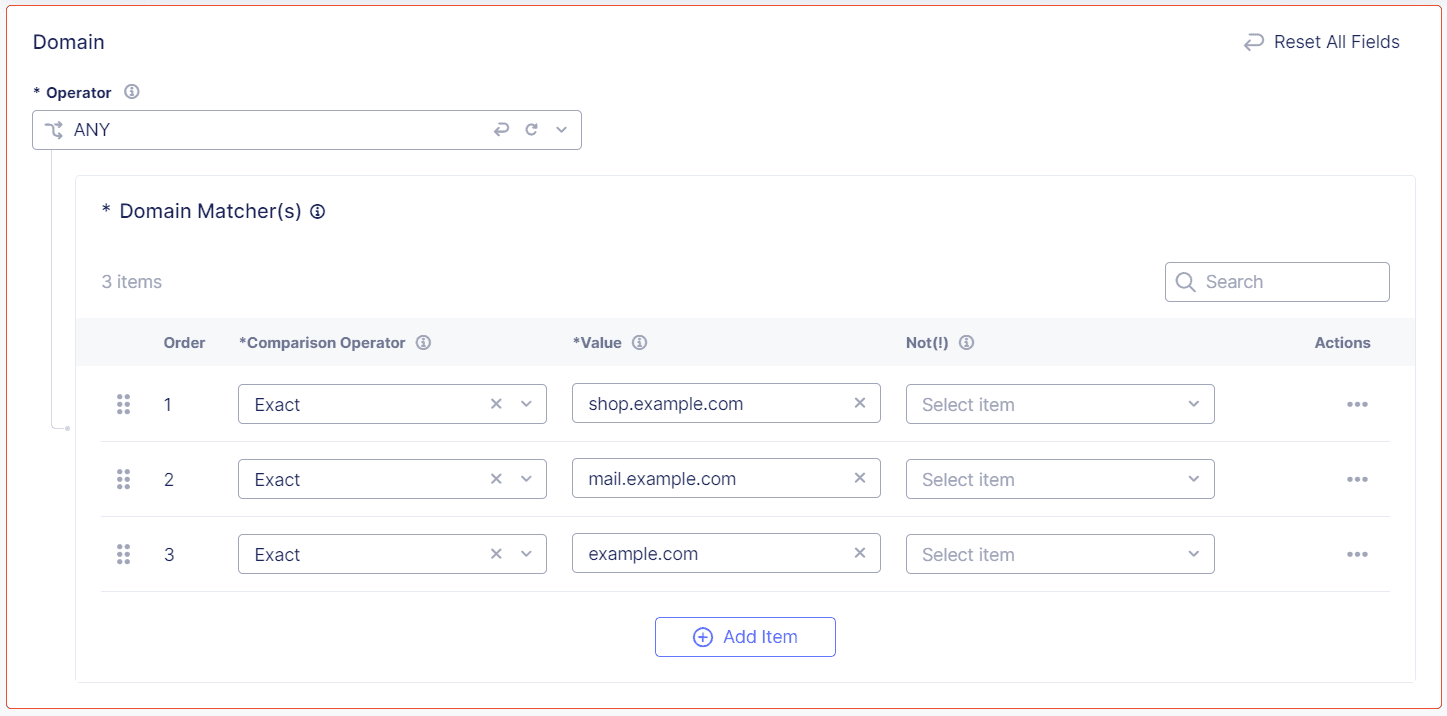This screenshot has height=716, width=1447.
Task: Clear the mail.example.com value field
Action: (859, 479)
